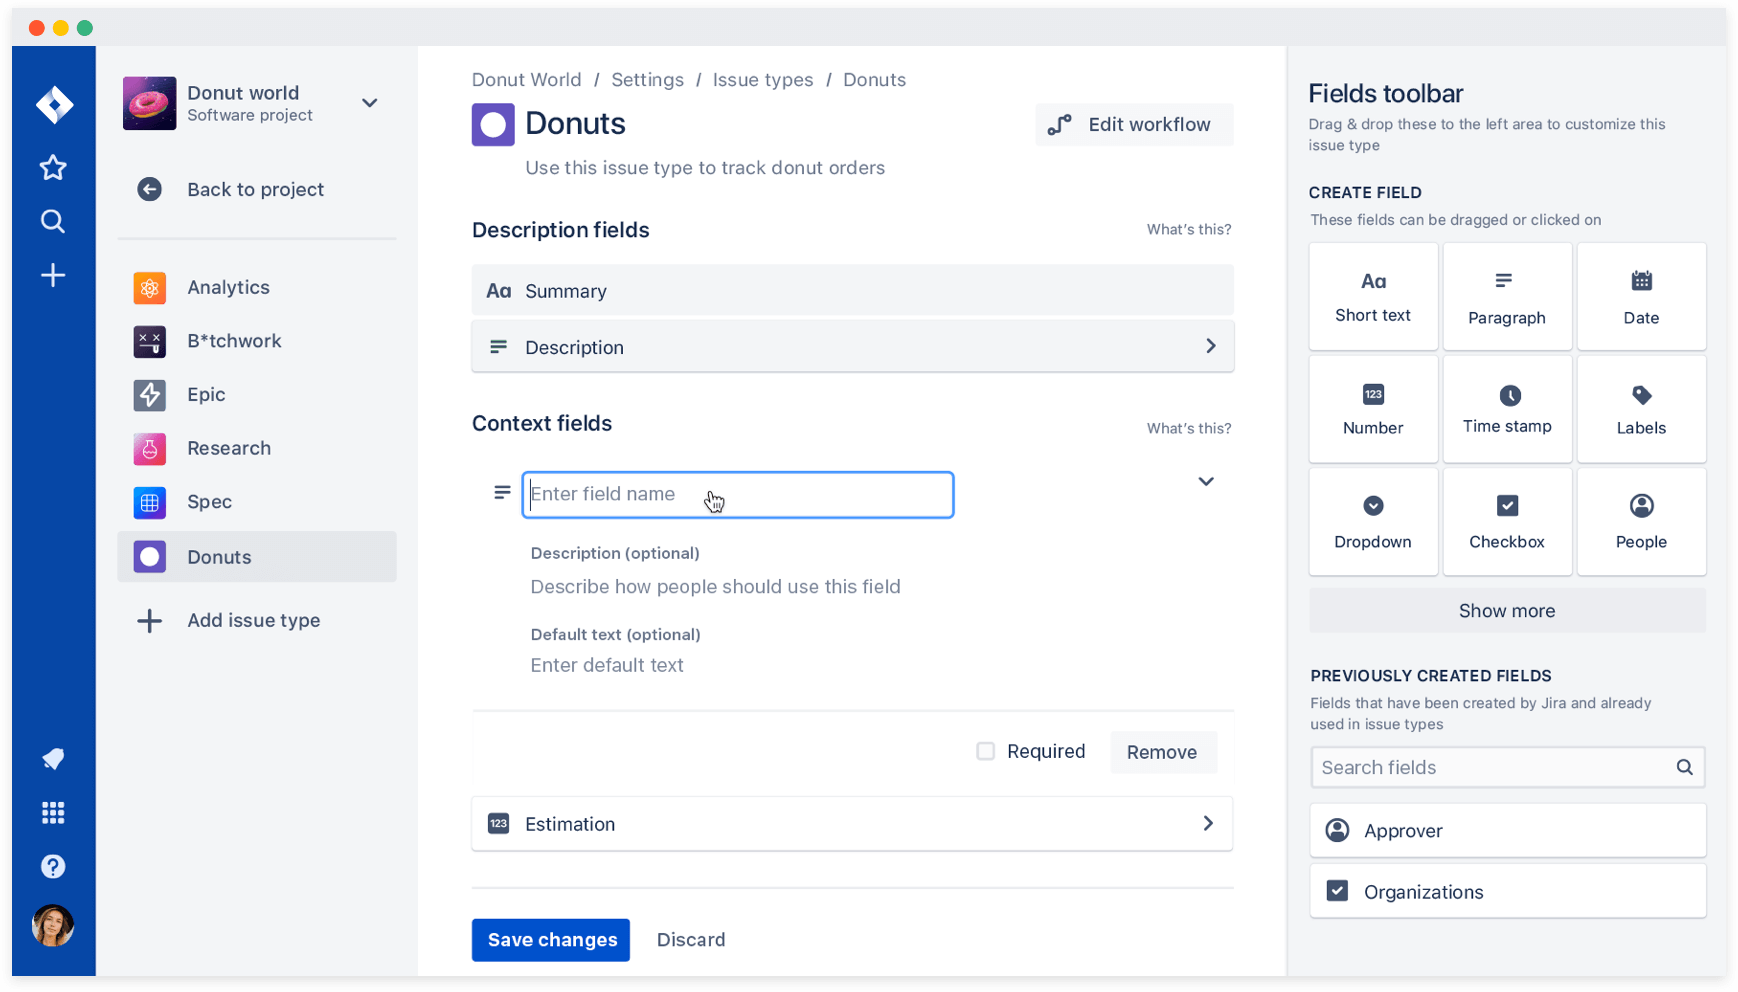Add a Paragraph field
This screenshot has width=1738, height=992.
click(1507, 296)
